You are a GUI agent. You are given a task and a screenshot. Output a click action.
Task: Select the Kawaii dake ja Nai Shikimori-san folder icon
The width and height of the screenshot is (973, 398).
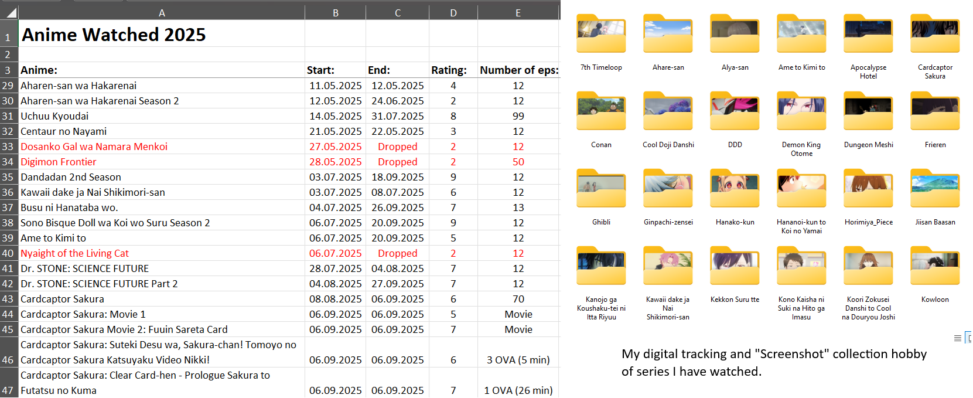click(668, 266)
